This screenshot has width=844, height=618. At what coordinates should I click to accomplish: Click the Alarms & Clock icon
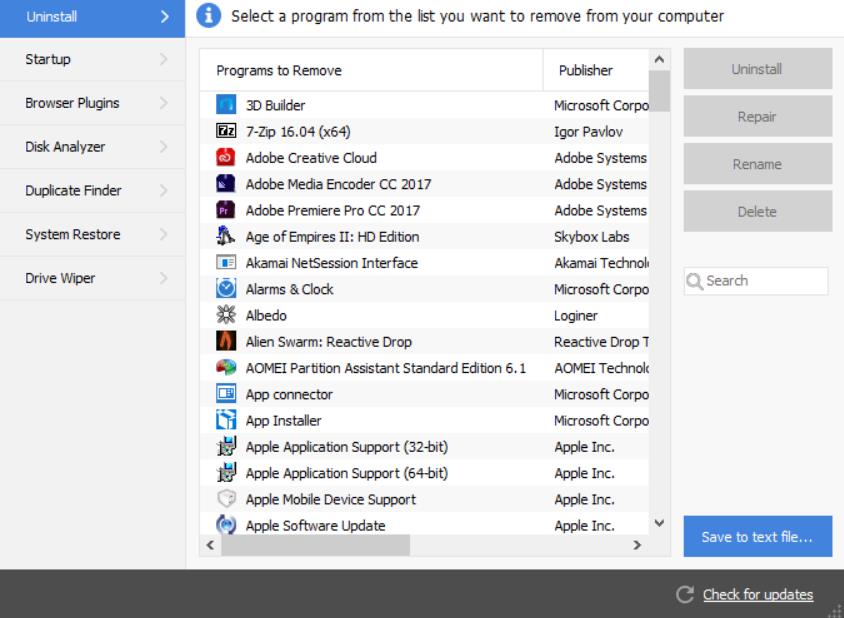click(224, 287)
